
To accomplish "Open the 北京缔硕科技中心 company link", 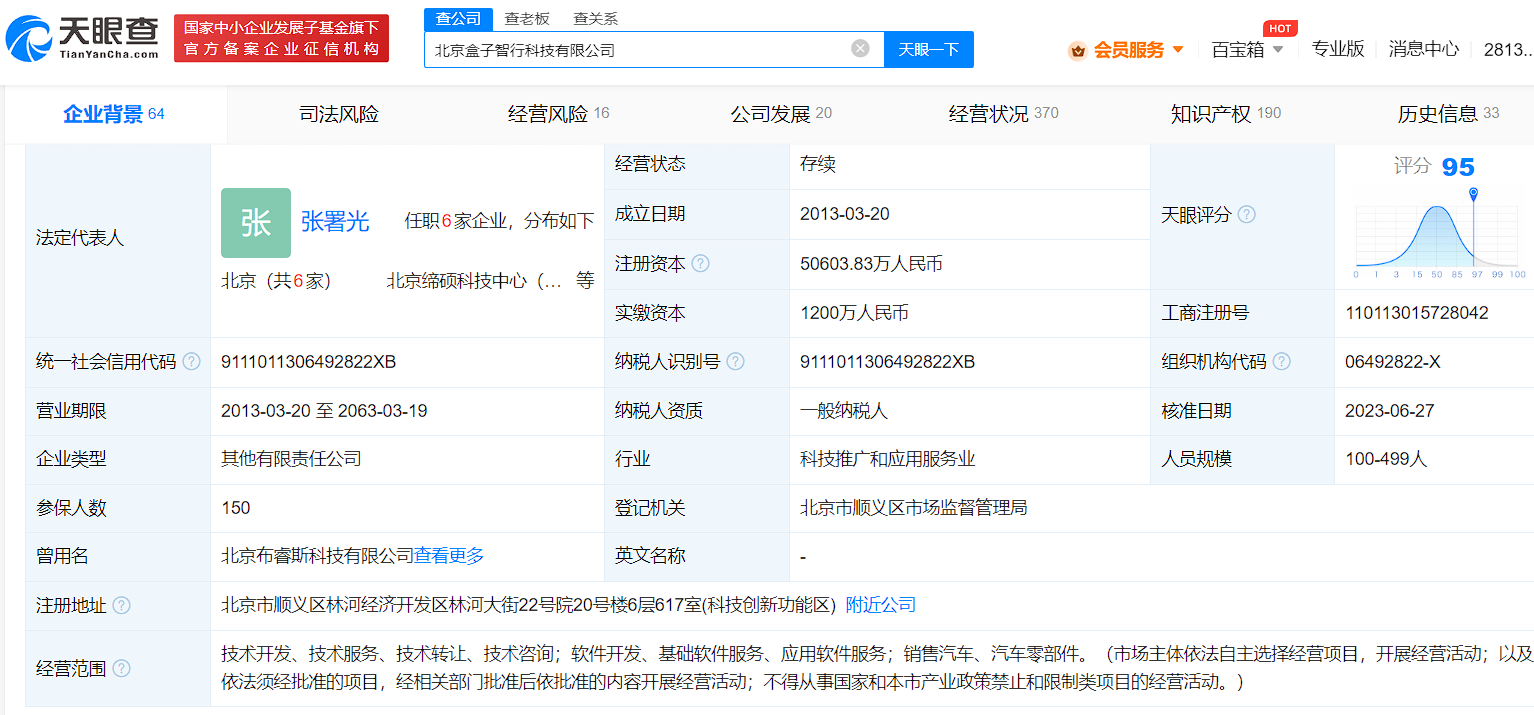I will 474,281.
